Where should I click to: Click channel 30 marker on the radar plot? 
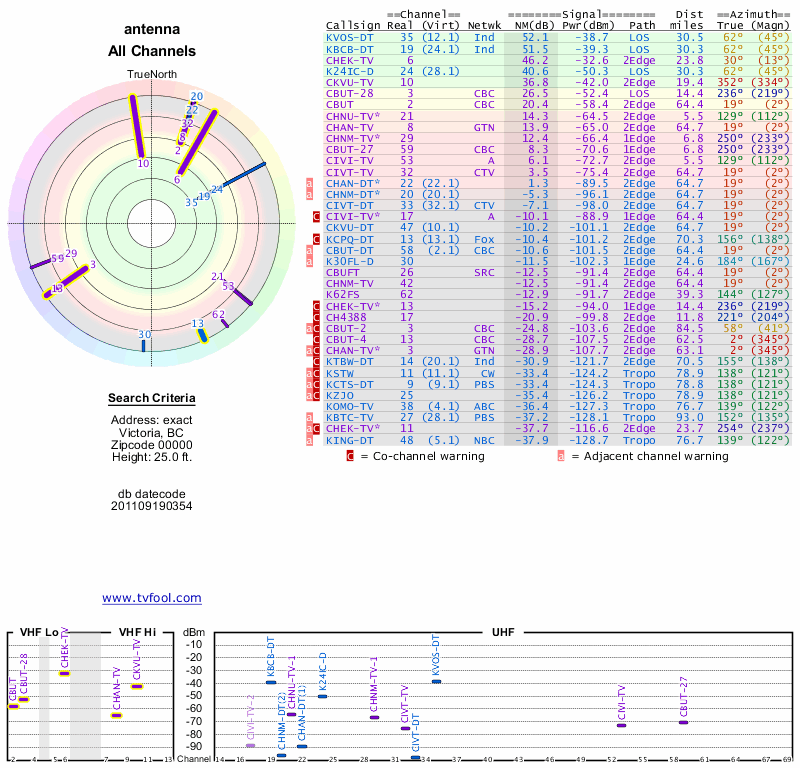click(x=143, y=345)
